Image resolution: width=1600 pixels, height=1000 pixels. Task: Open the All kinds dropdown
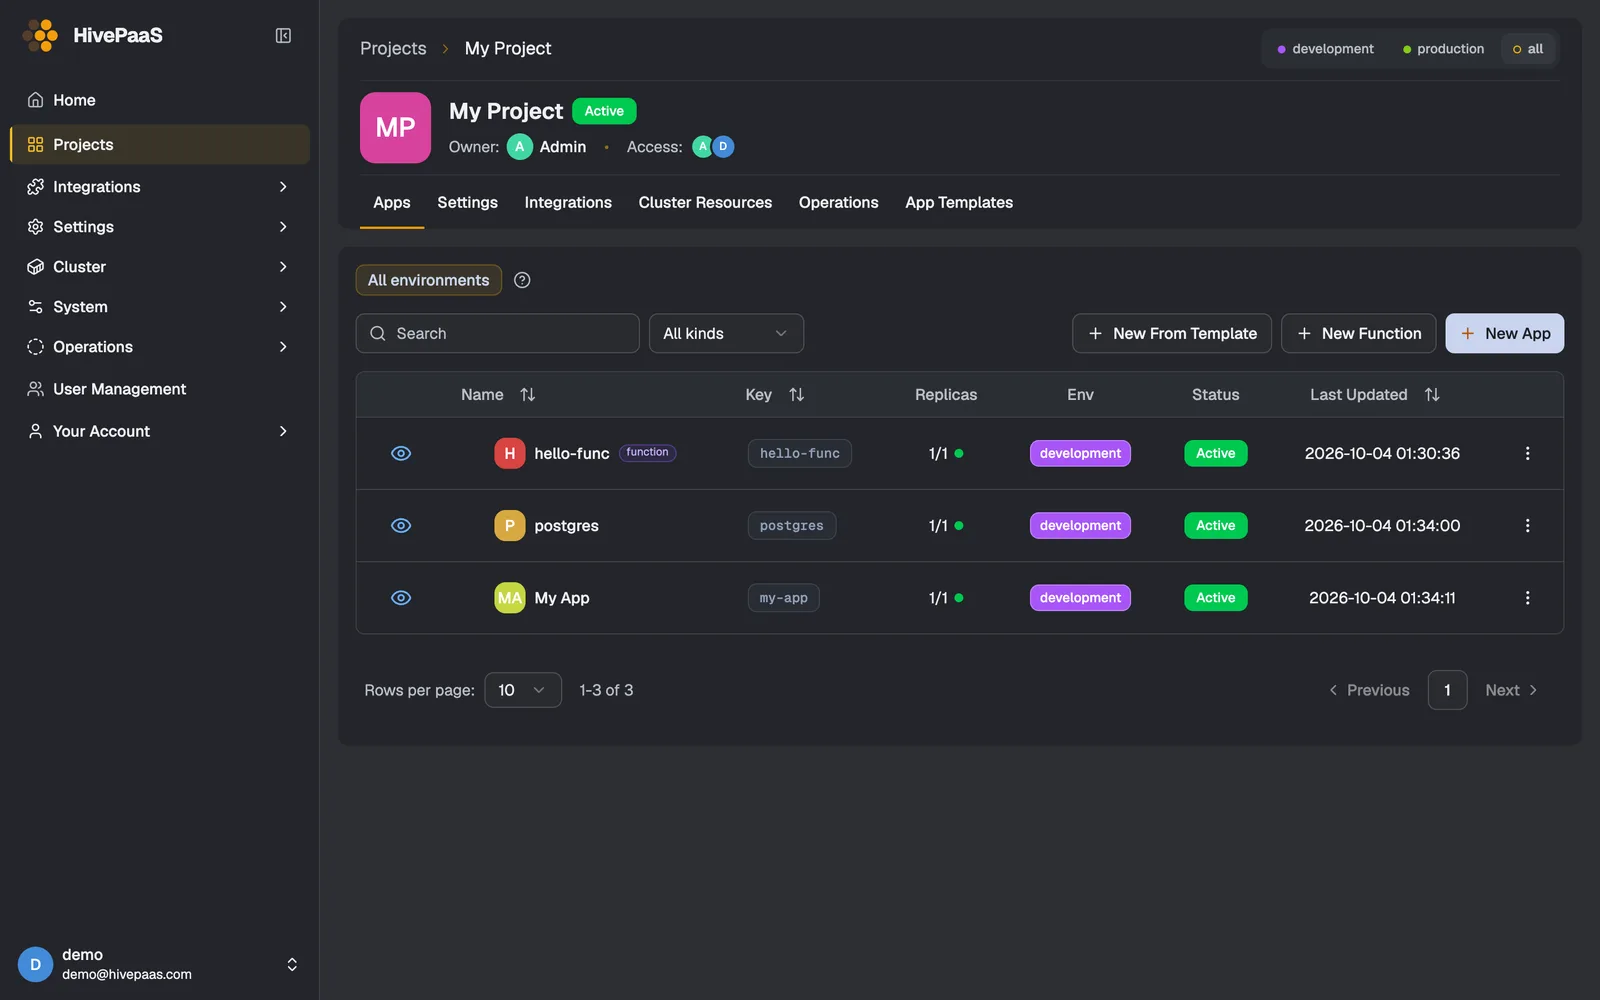[726, 333]
